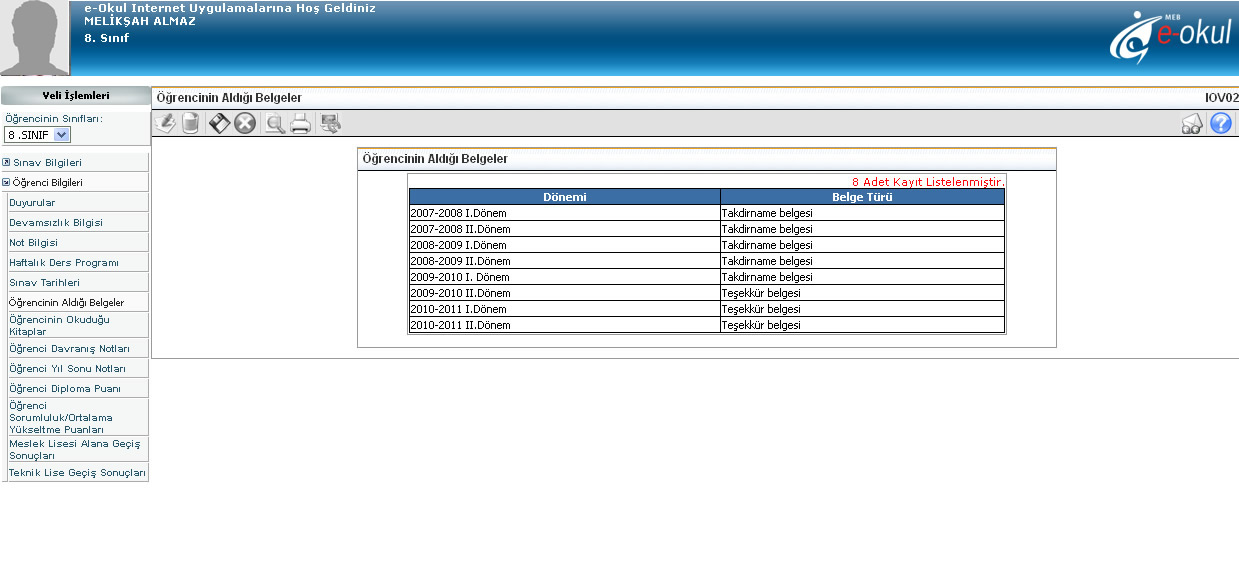Open Duyurular menu item

pos(32,202)
